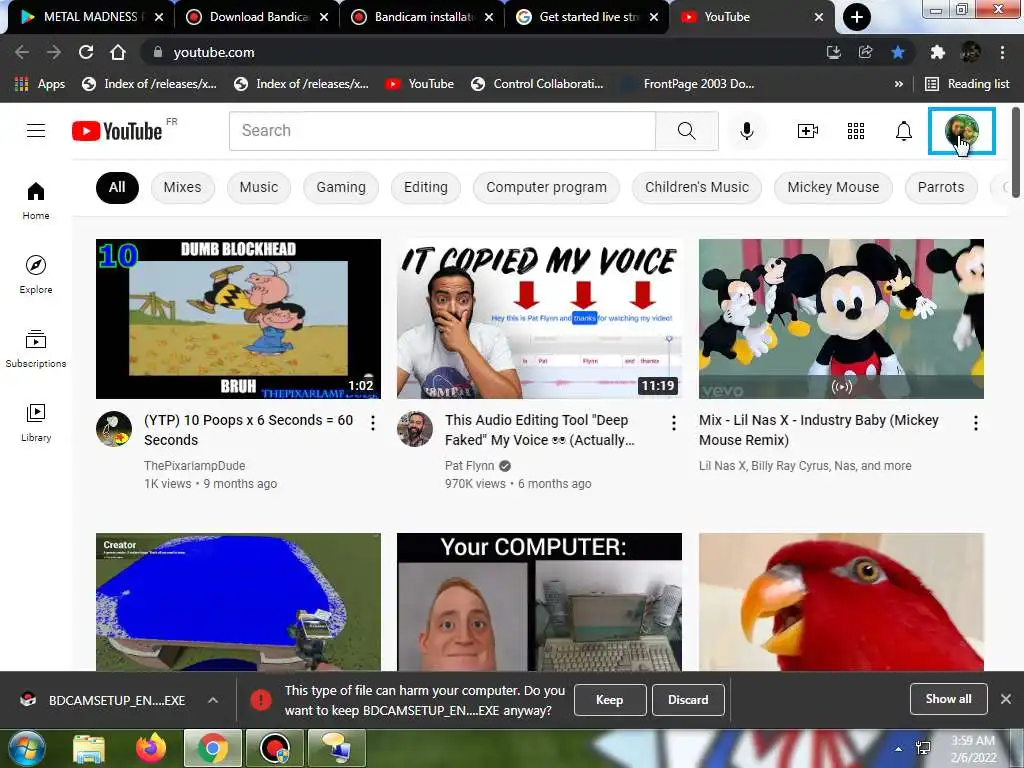The width and height of the screenshot is (1024, 768).
Task: Open the Apps bookmarks shortcut
Action: click(x=40, y=84)
